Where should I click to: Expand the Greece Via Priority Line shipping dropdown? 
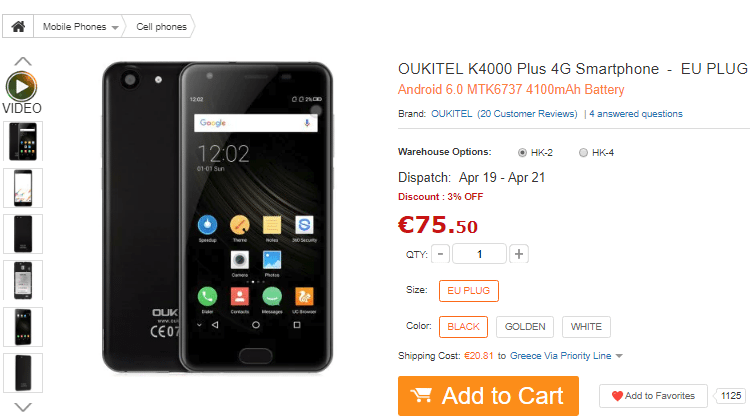tap(619, 356)
